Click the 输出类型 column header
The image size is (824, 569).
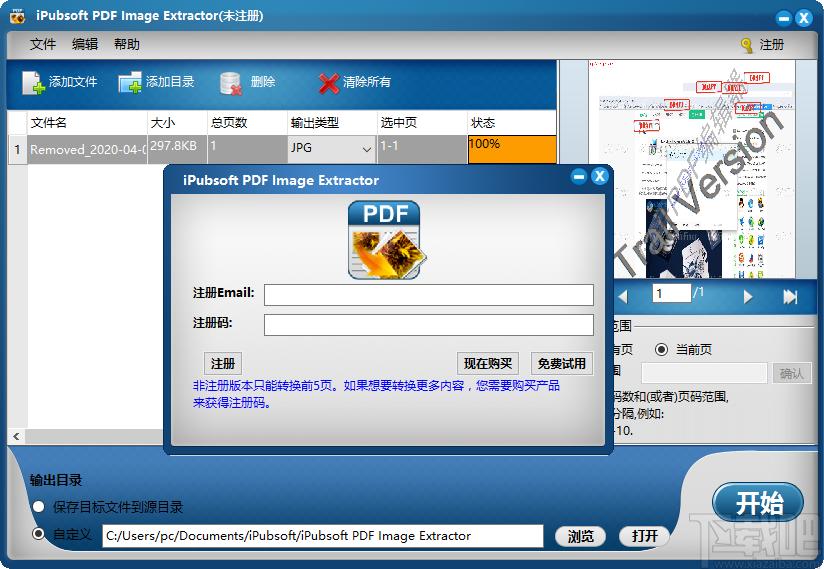(332, 123)
